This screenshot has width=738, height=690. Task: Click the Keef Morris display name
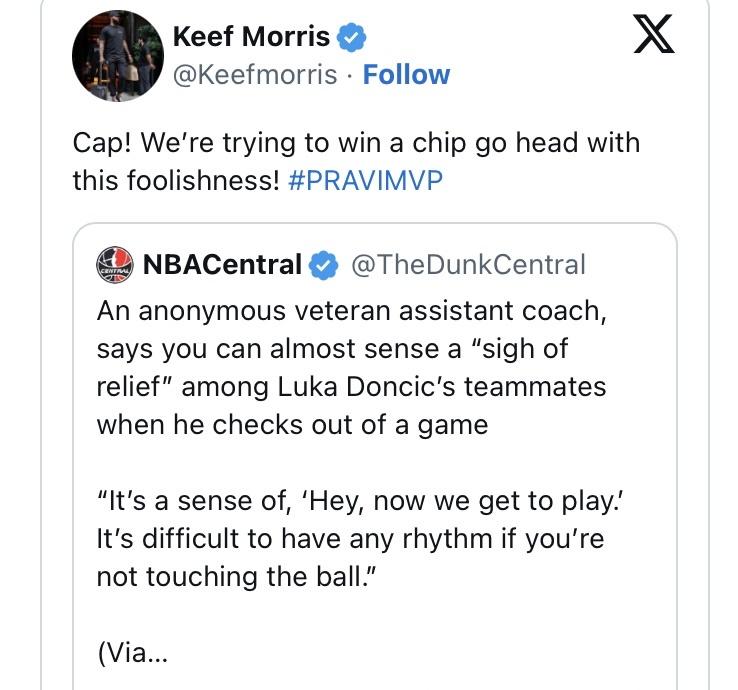click(251, 38)
